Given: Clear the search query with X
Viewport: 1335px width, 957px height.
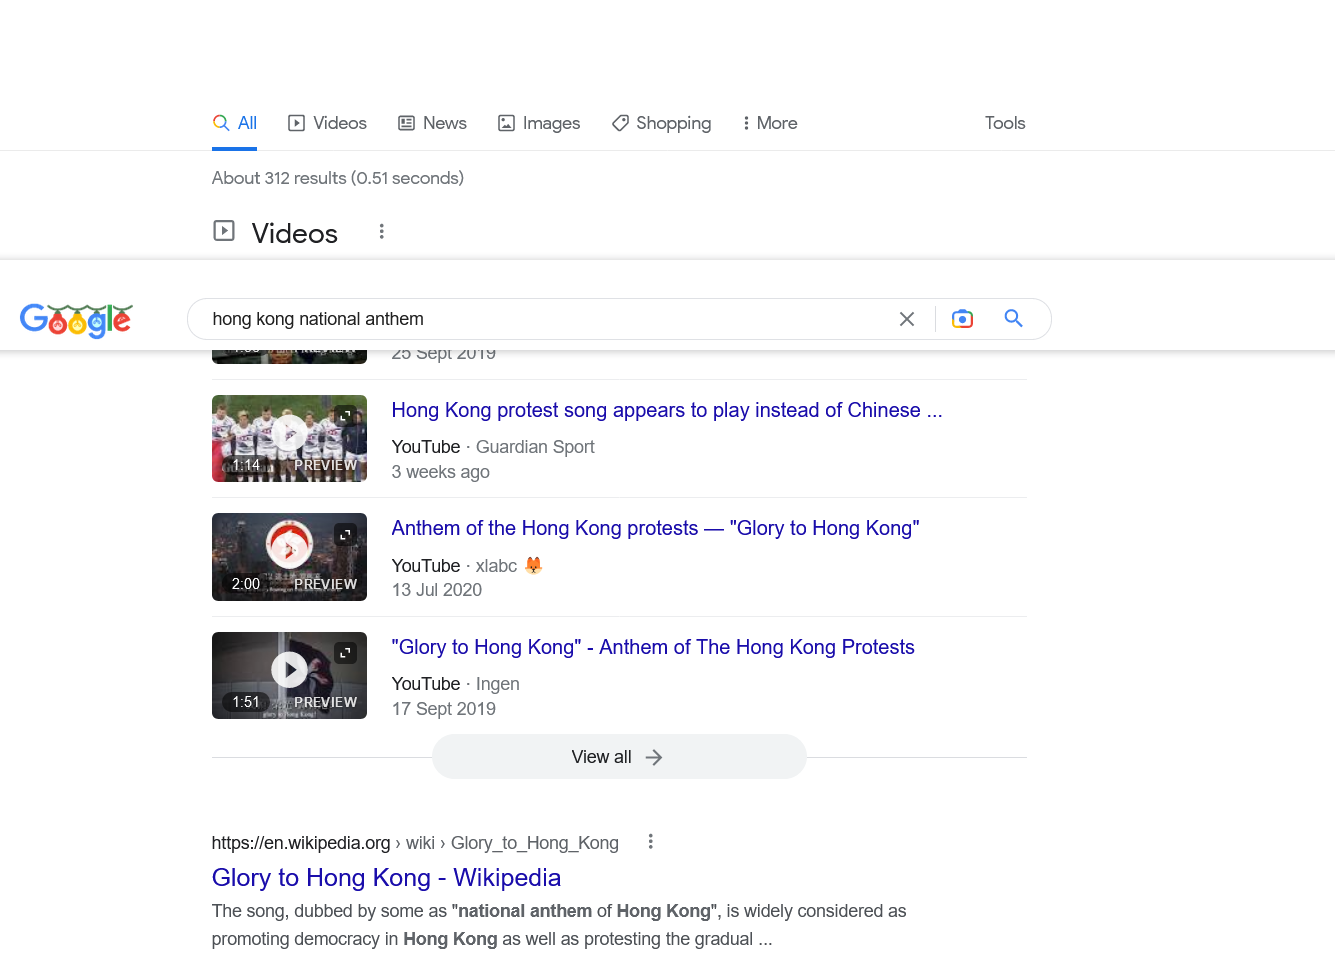Looking at the screenshot, I should 907,319.
